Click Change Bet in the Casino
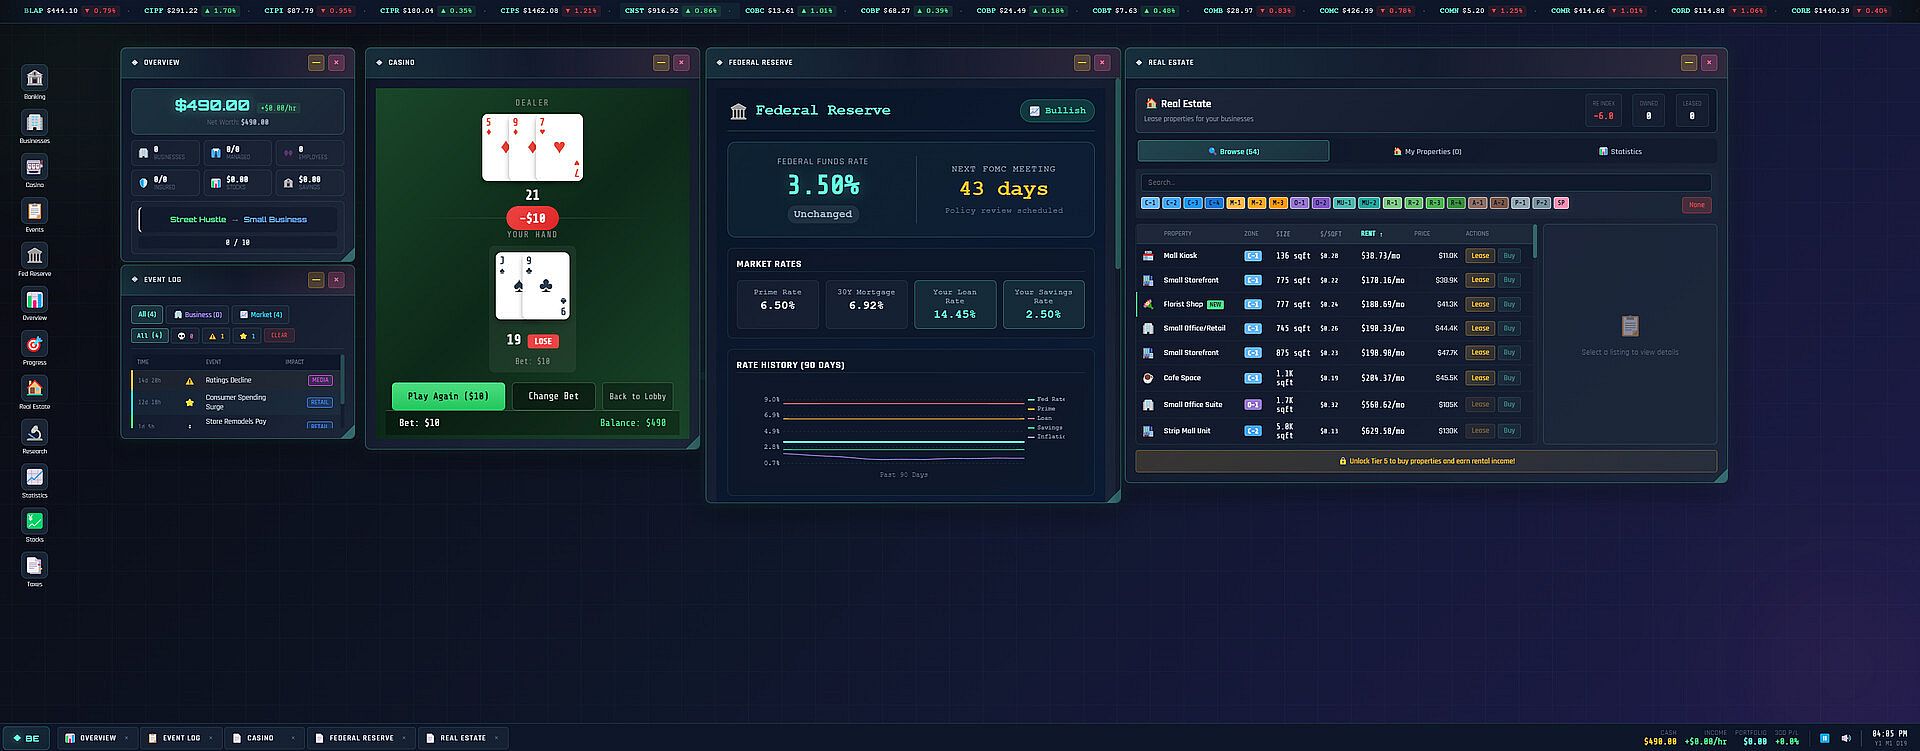Screen dimensions: 1920x751 [x=554, y=396]
